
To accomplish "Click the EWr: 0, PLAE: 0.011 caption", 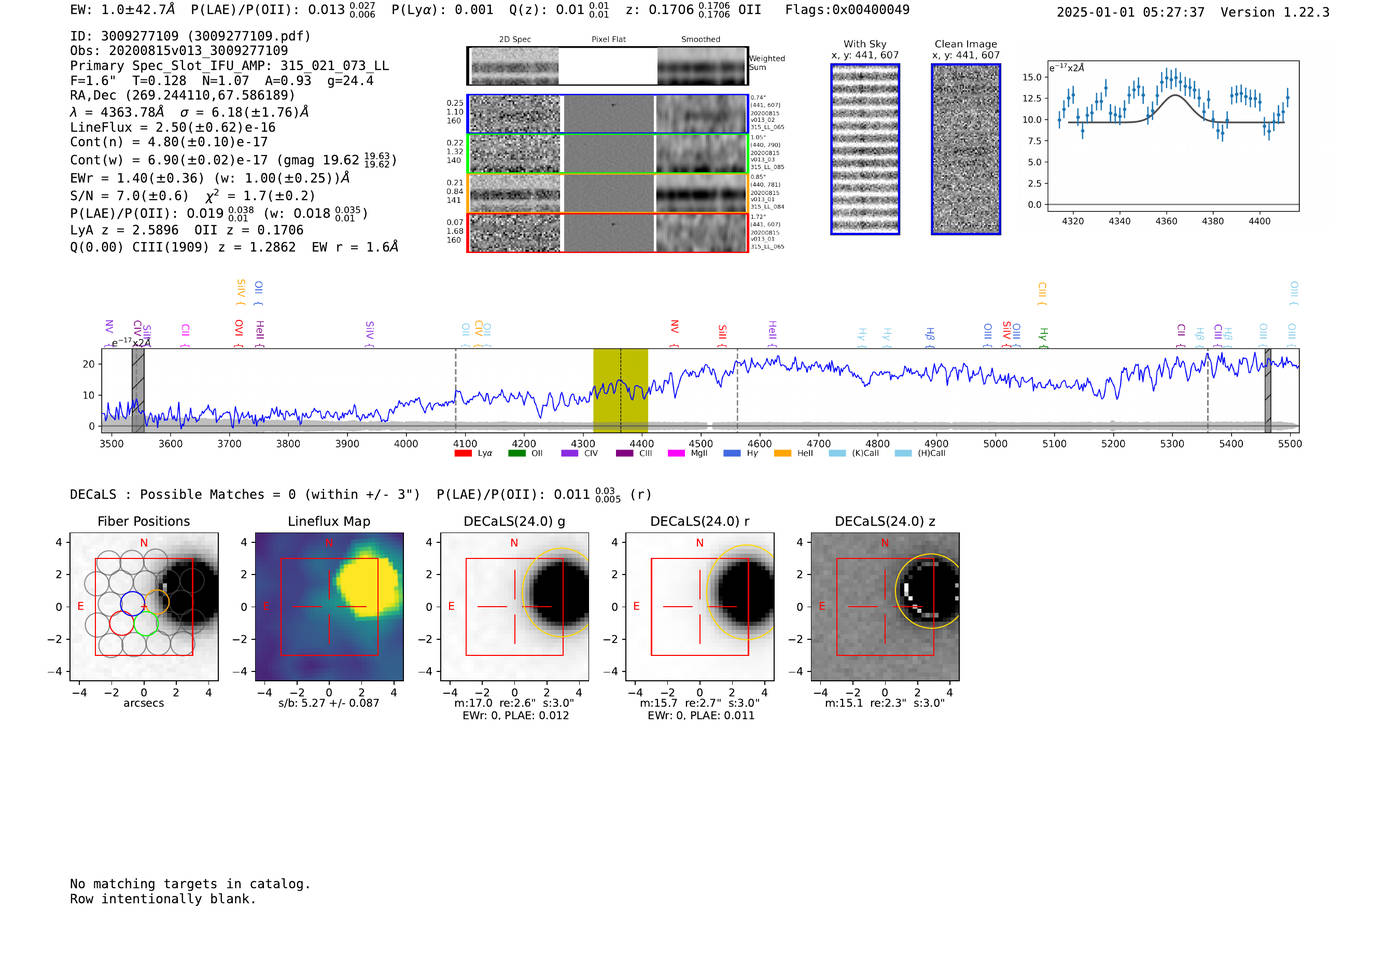I will click(x=701, y=716).
